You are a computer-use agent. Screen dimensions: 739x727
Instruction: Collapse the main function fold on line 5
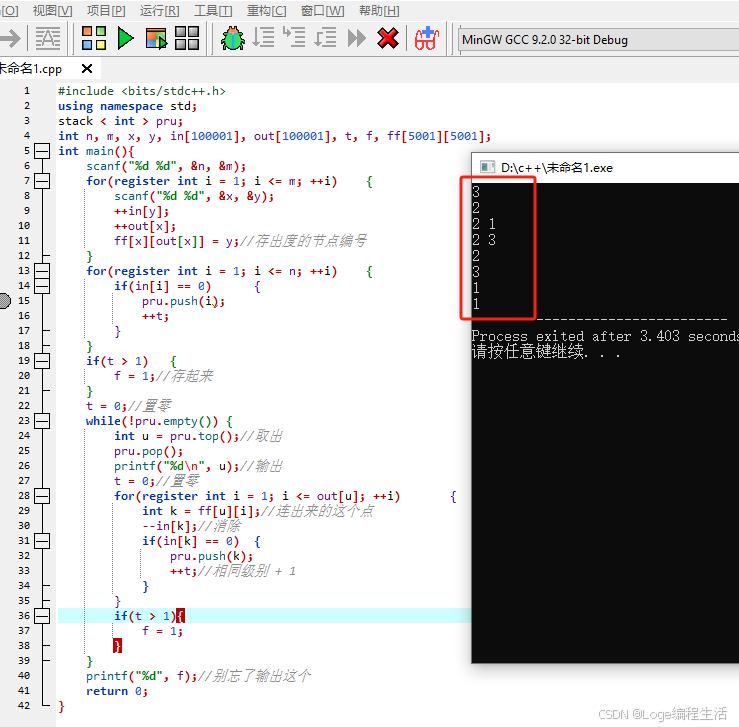point(42,151)
